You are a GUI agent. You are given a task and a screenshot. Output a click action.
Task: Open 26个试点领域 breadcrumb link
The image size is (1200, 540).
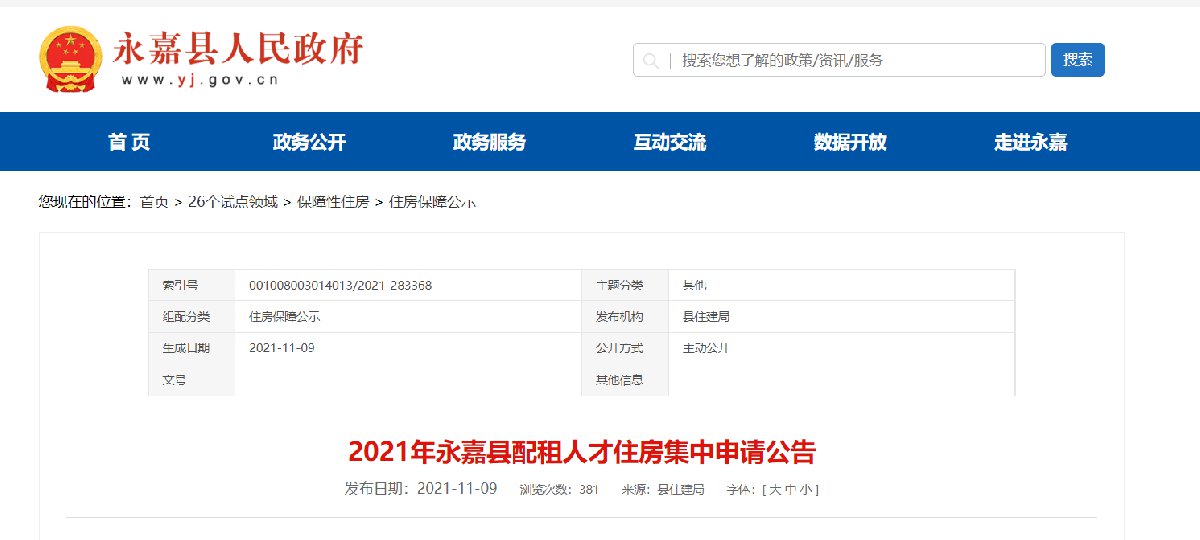coord(232,202)
